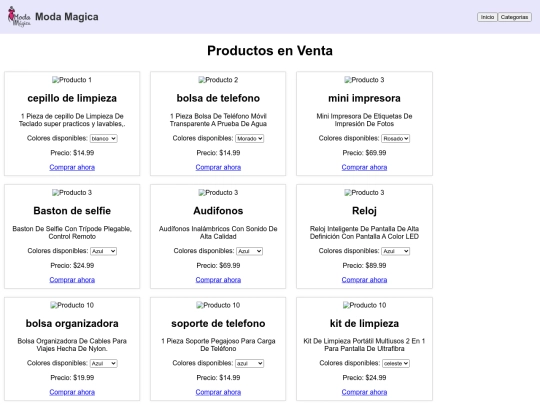This screenshot has width=540, height=405.
Task: Click the Moda Magica logo icon
Action: tap(19, 17)
